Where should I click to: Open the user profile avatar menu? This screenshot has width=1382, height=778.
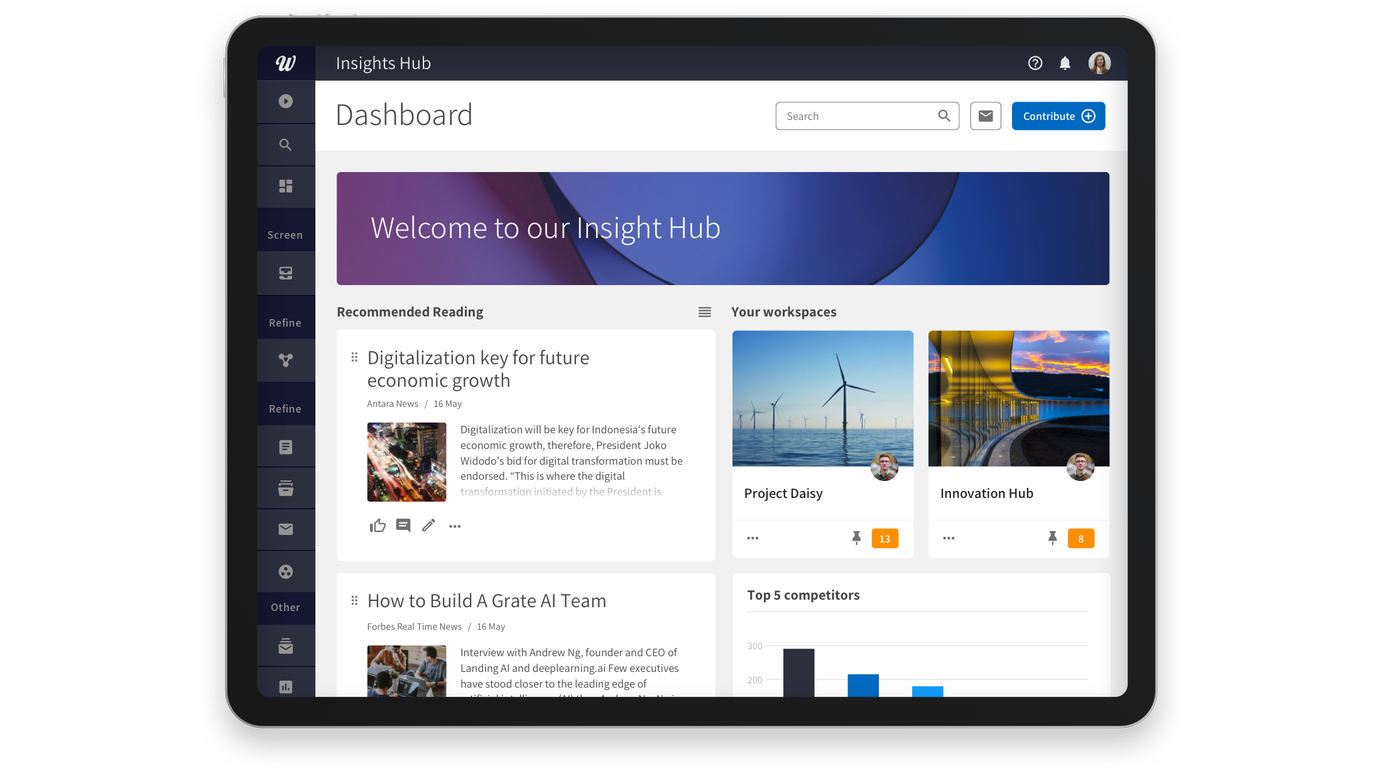[1099, 63]
